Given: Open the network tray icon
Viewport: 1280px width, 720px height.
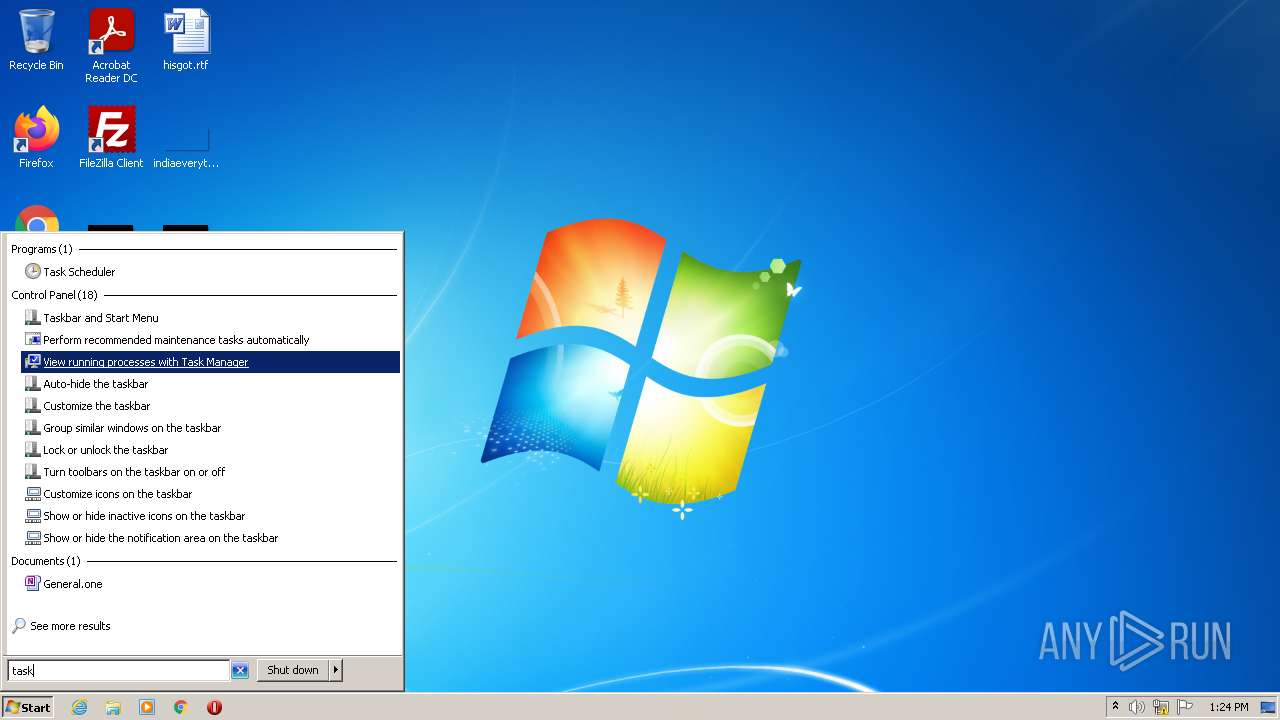Looking at the screenshot, I should (1161, 707).
